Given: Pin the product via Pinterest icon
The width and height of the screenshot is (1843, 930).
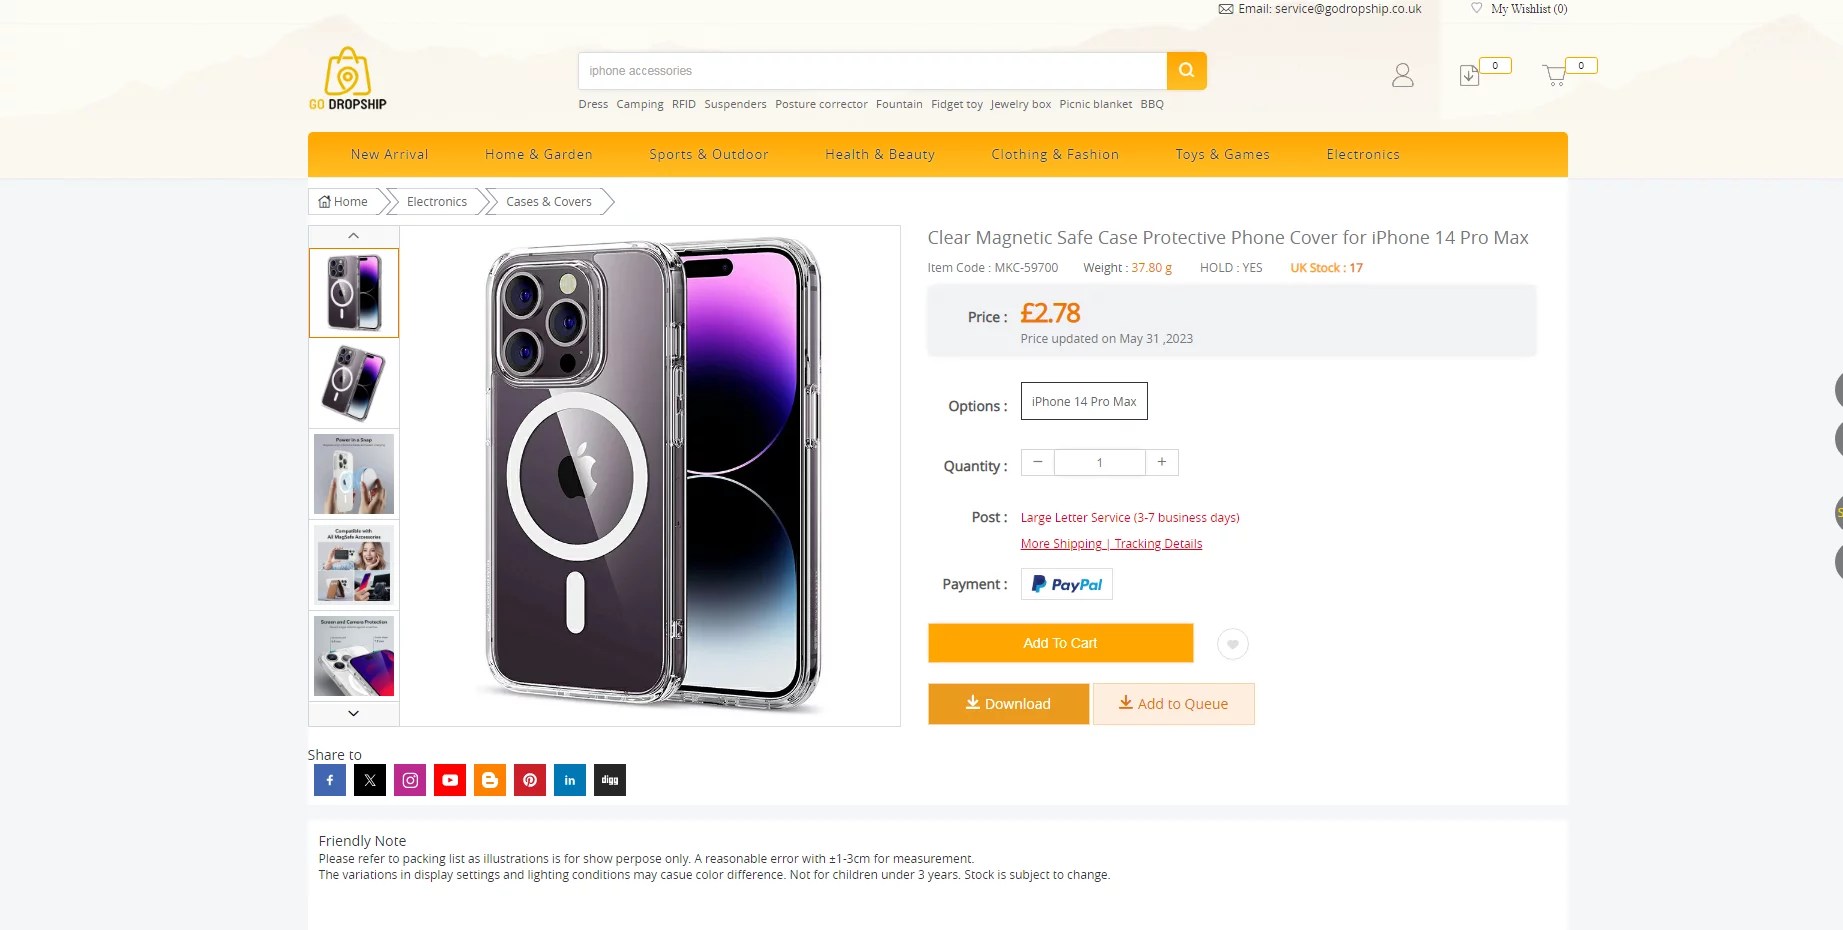Looking at the screenshot, I should coord(529,780).
